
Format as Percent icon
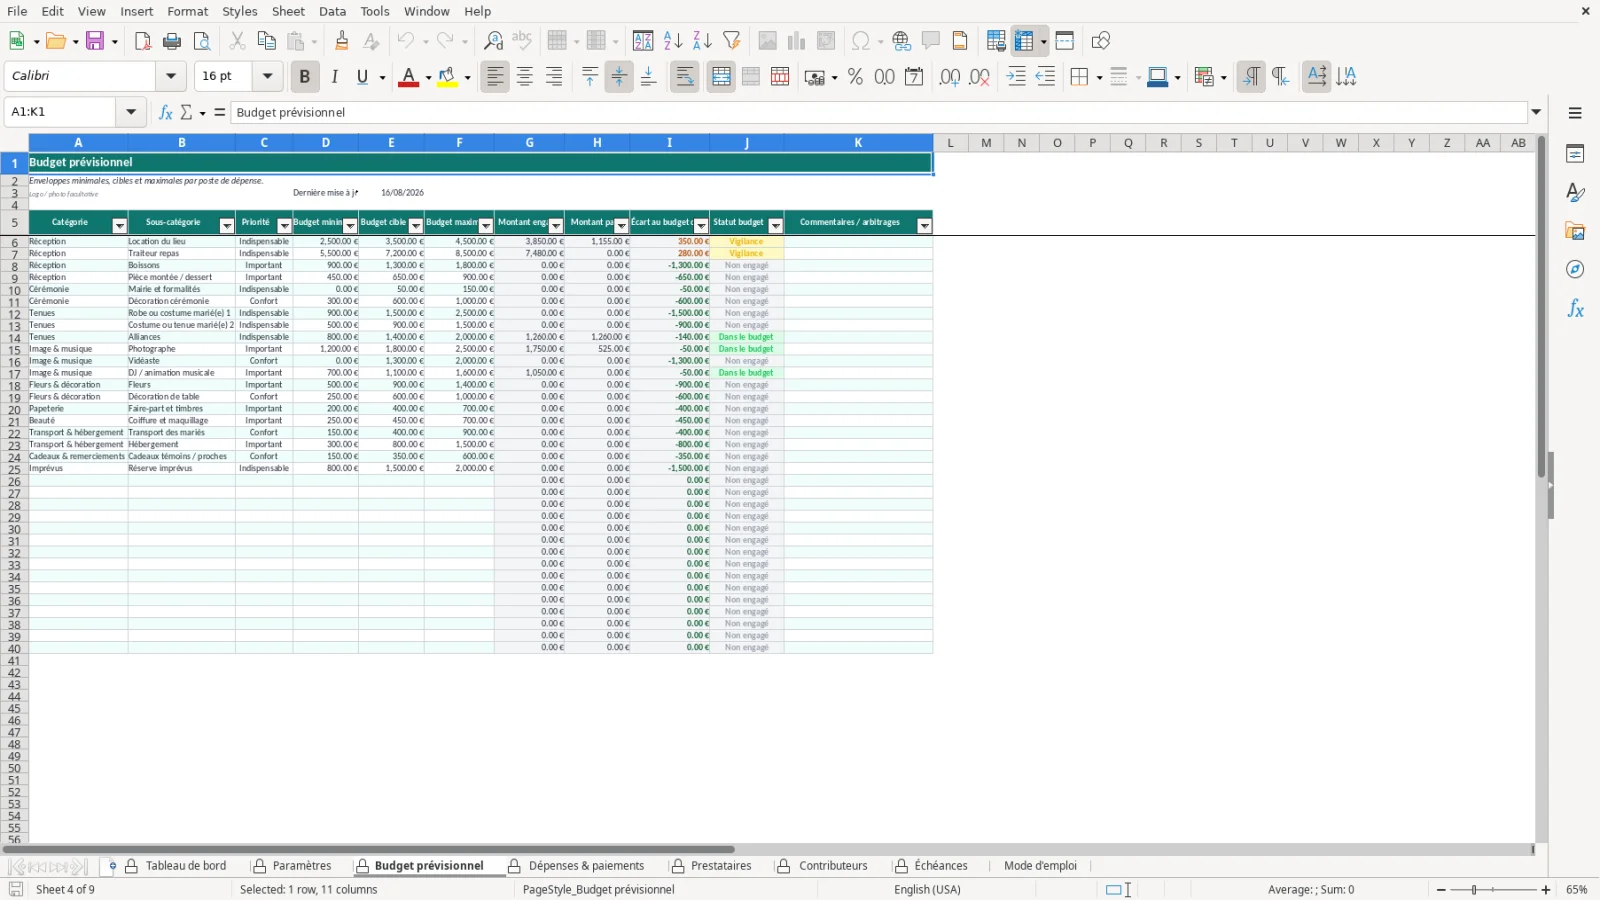coord(855,77)
